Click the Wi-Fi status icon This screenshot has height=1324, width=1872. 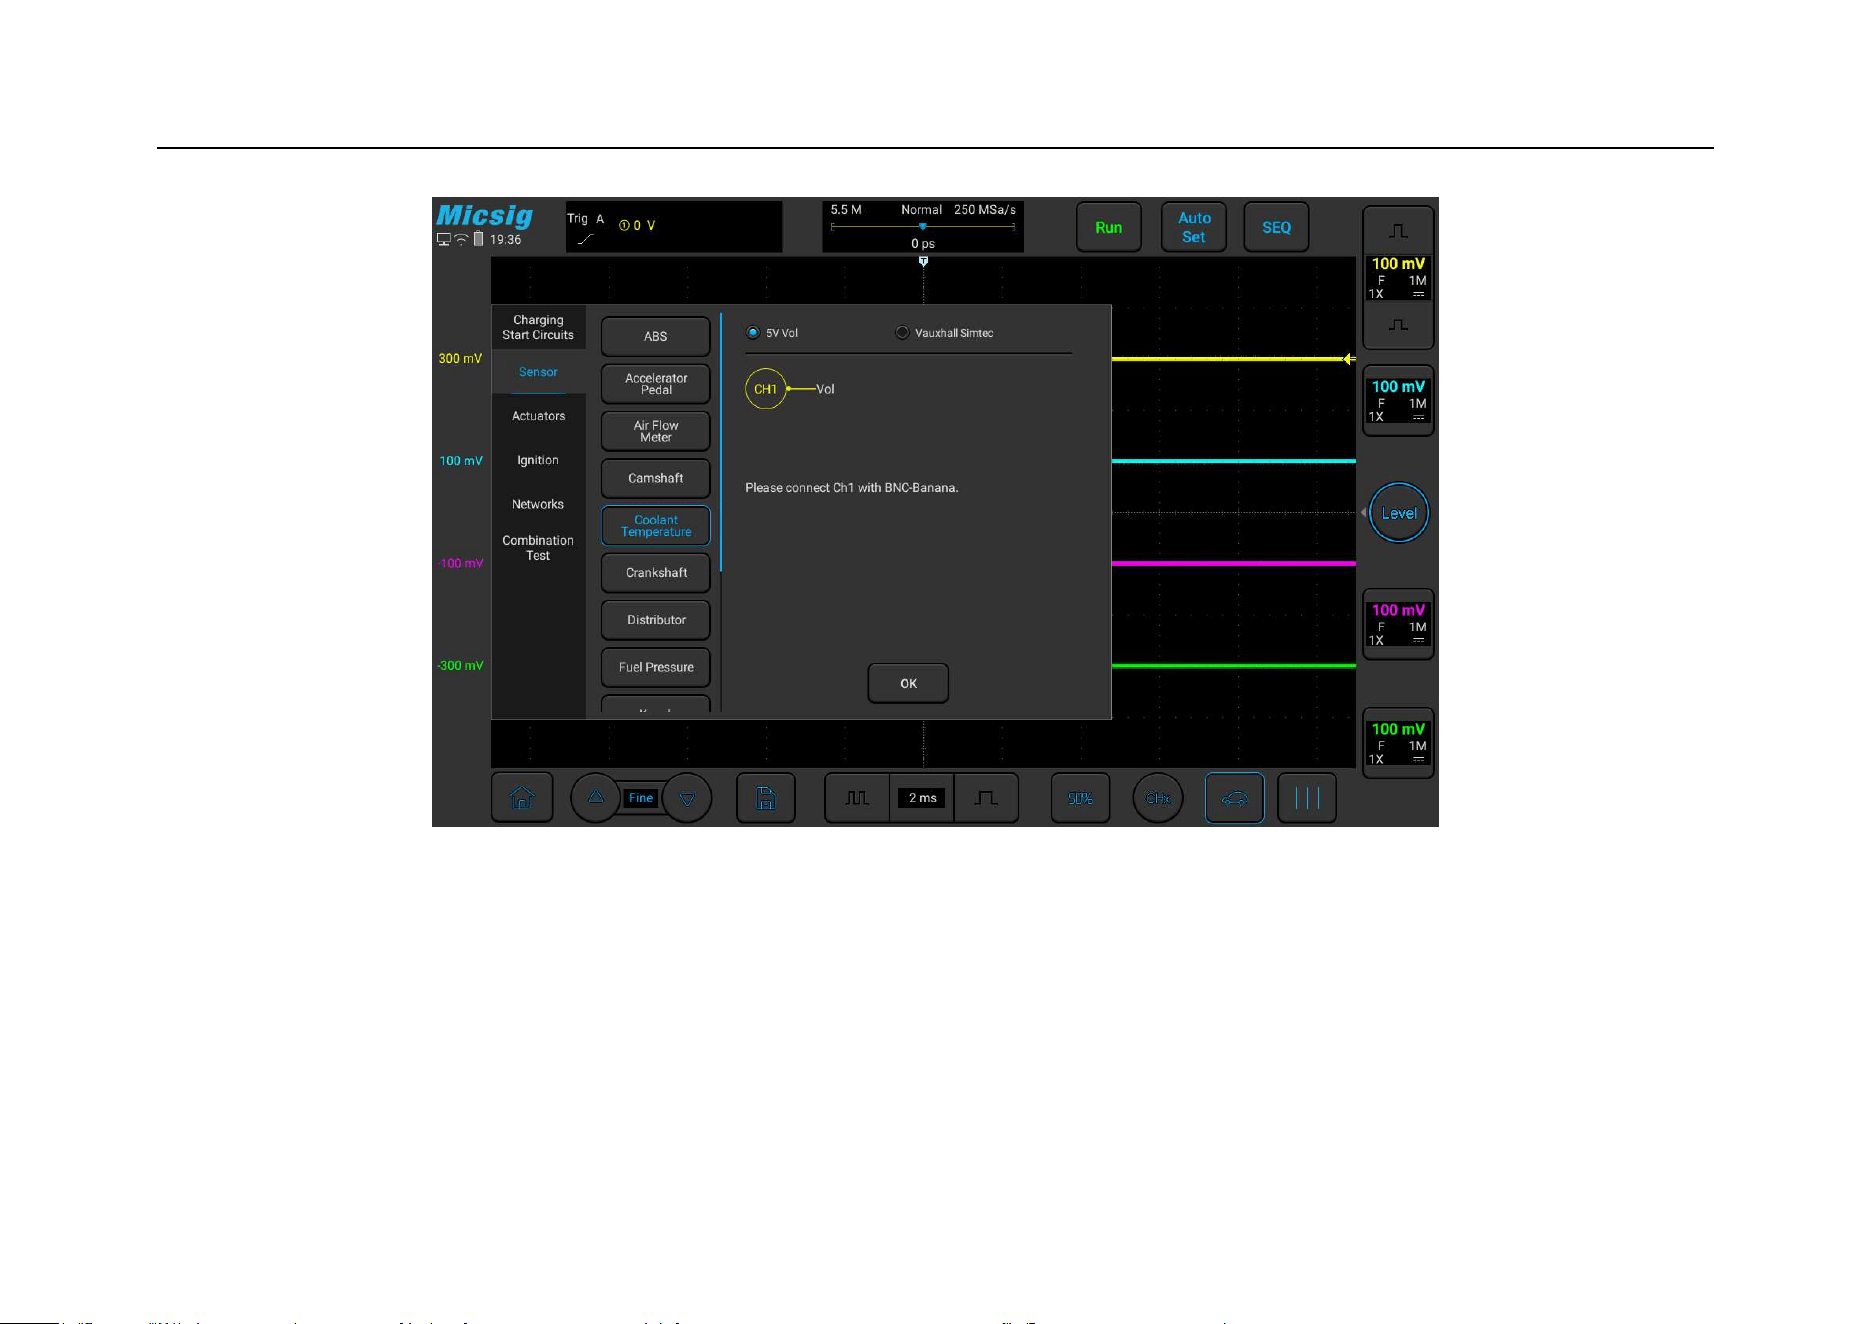click(x=461, y=240)
